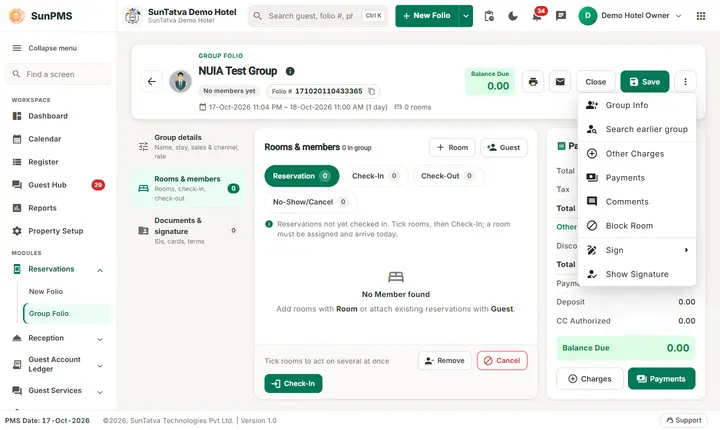Viewport: 720px width, 430px height.
Task: Switch to the Check-In tab
Action: click(376, 176)
